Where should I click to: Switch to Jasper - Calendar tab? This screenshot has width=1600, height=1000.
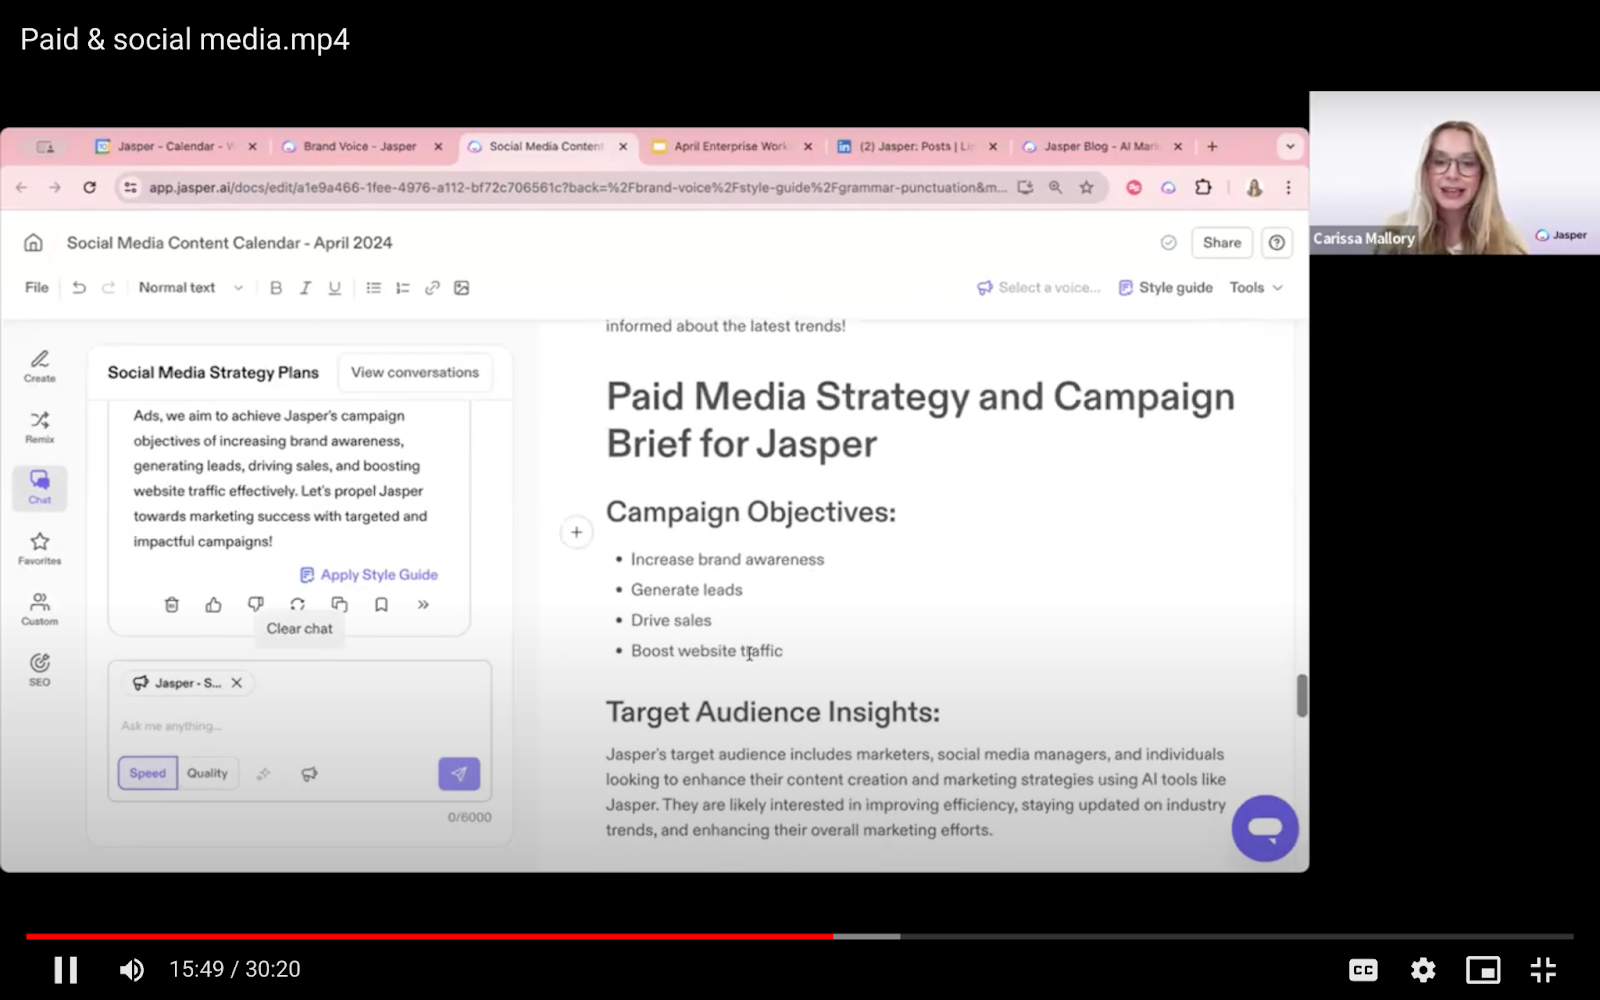(176, 146)
